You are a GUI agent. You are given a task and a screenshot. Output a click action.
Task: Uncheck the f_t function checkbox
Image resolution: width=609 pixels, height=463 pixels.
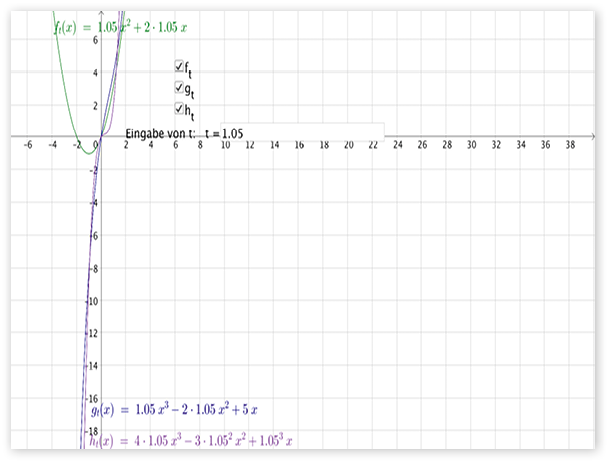(179, 66)
